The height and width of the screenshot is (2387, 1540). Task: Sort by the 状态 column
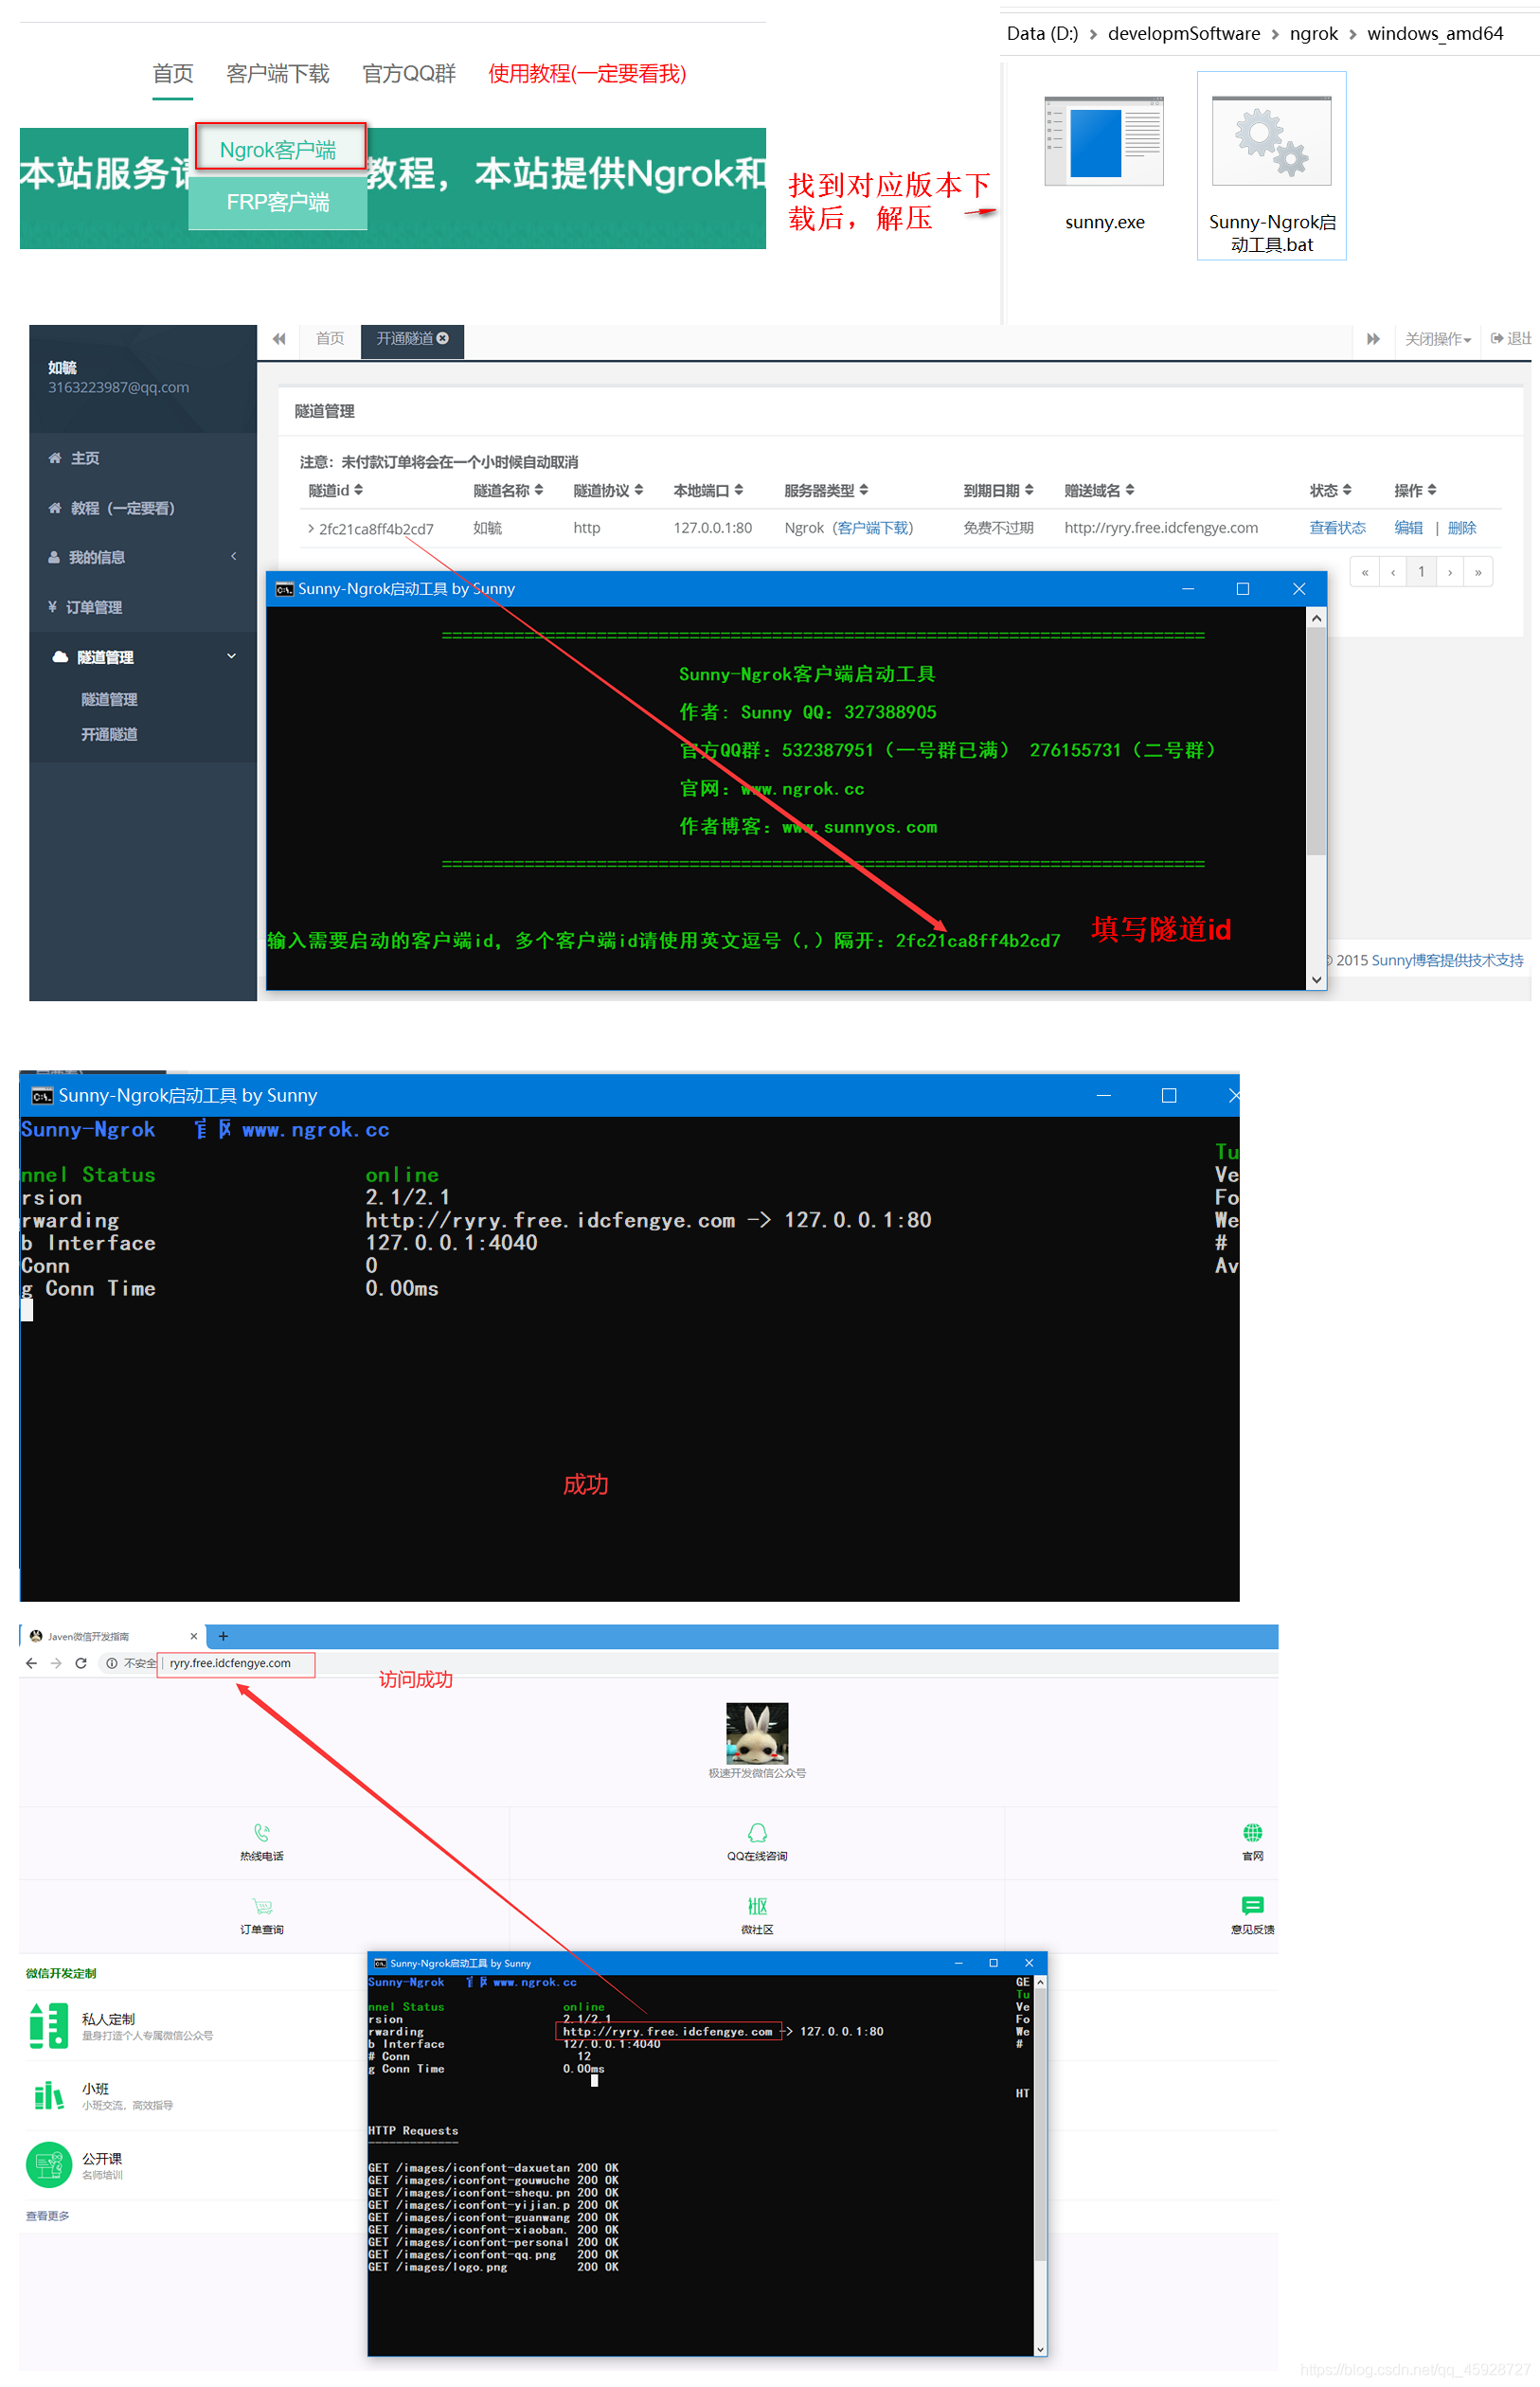[x=1330, y=490]
